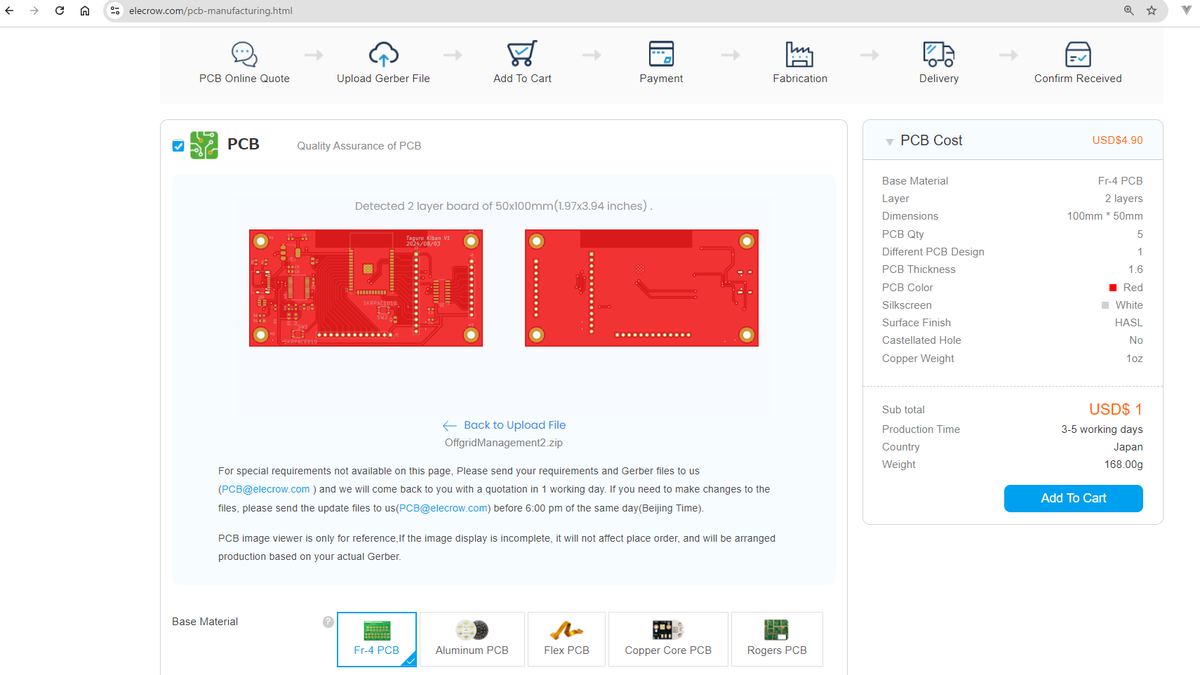Go forward using the browser forward arrow

point(35,11)
